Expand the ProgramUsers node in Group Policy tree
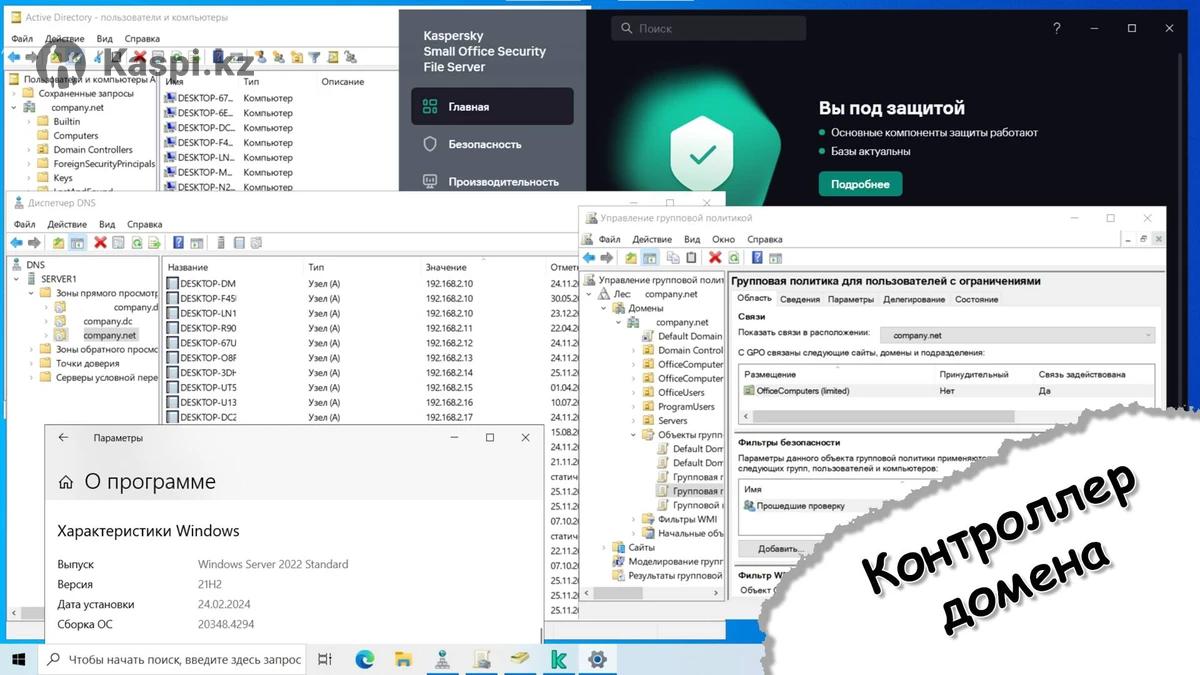Image resolution: width=1200 pixels, height=675 pixels. 634,407
